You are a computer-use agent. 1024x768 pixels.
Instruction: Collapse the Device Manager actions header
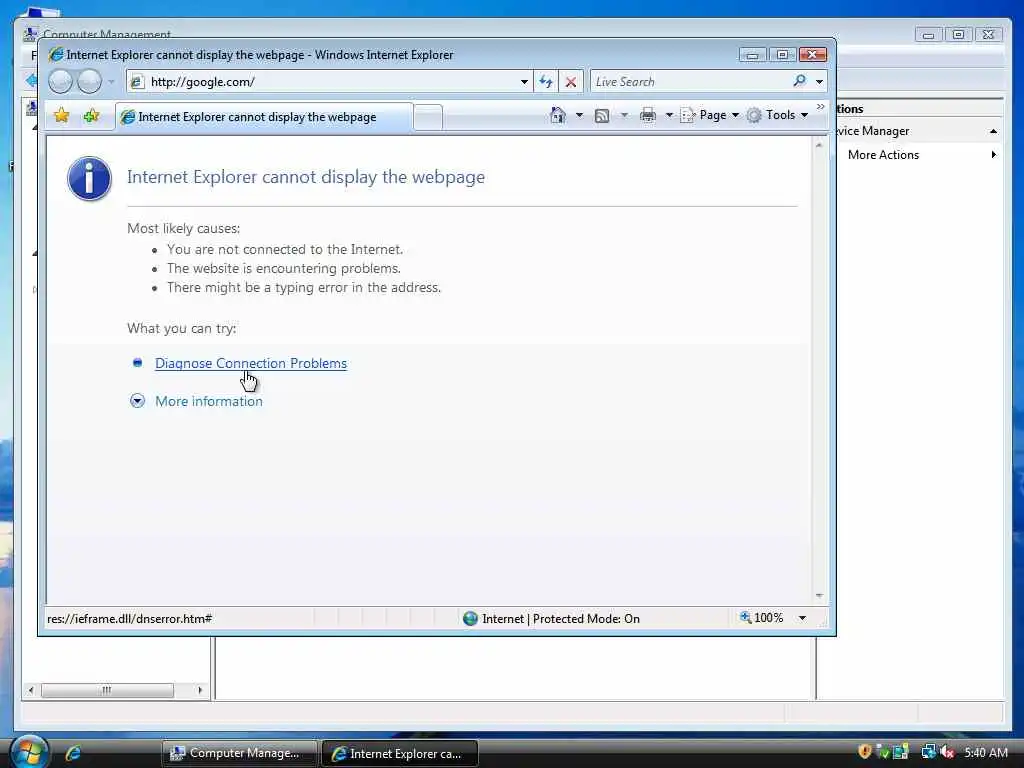click(993, 131)
